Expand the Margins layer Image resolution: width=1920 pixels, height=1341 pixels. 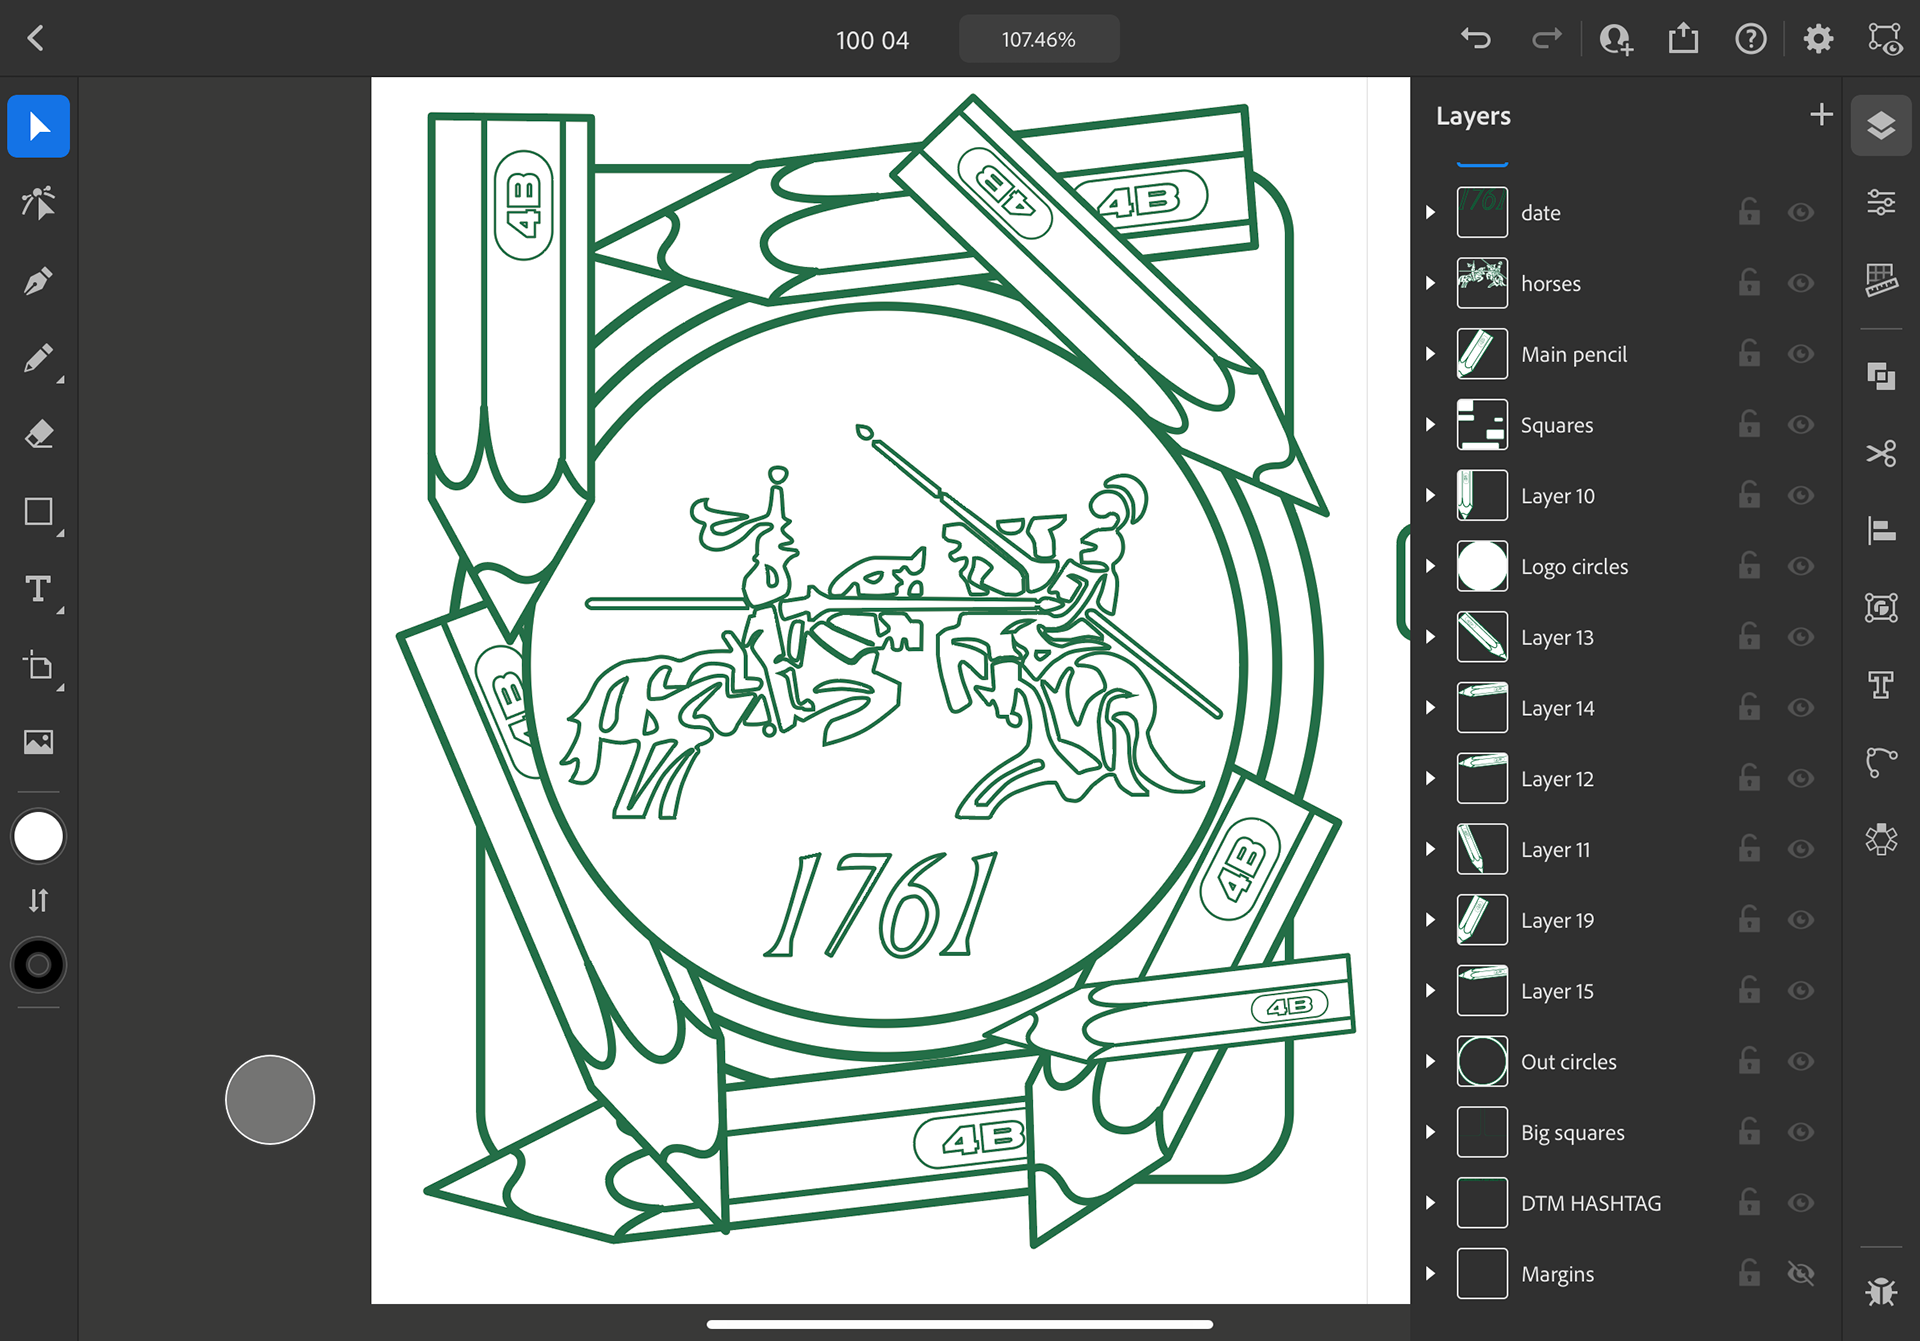pyautogui.click(x=1431, y=1273)
